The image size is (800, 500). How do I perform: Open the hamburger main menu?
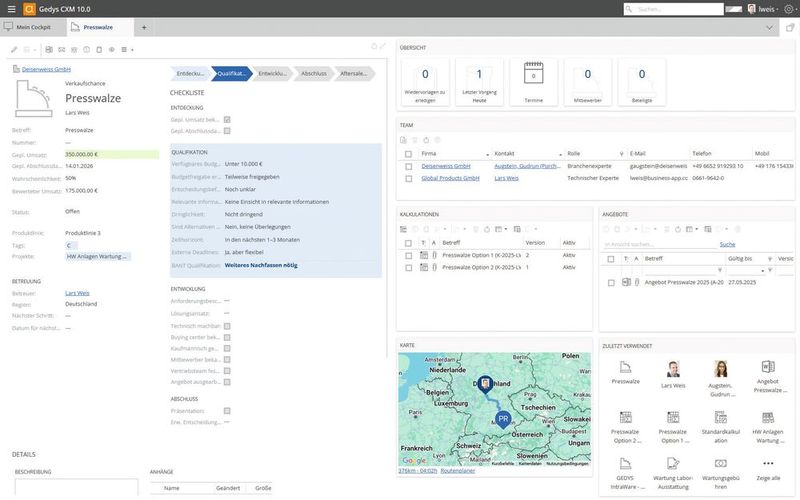tap(11, 9)
